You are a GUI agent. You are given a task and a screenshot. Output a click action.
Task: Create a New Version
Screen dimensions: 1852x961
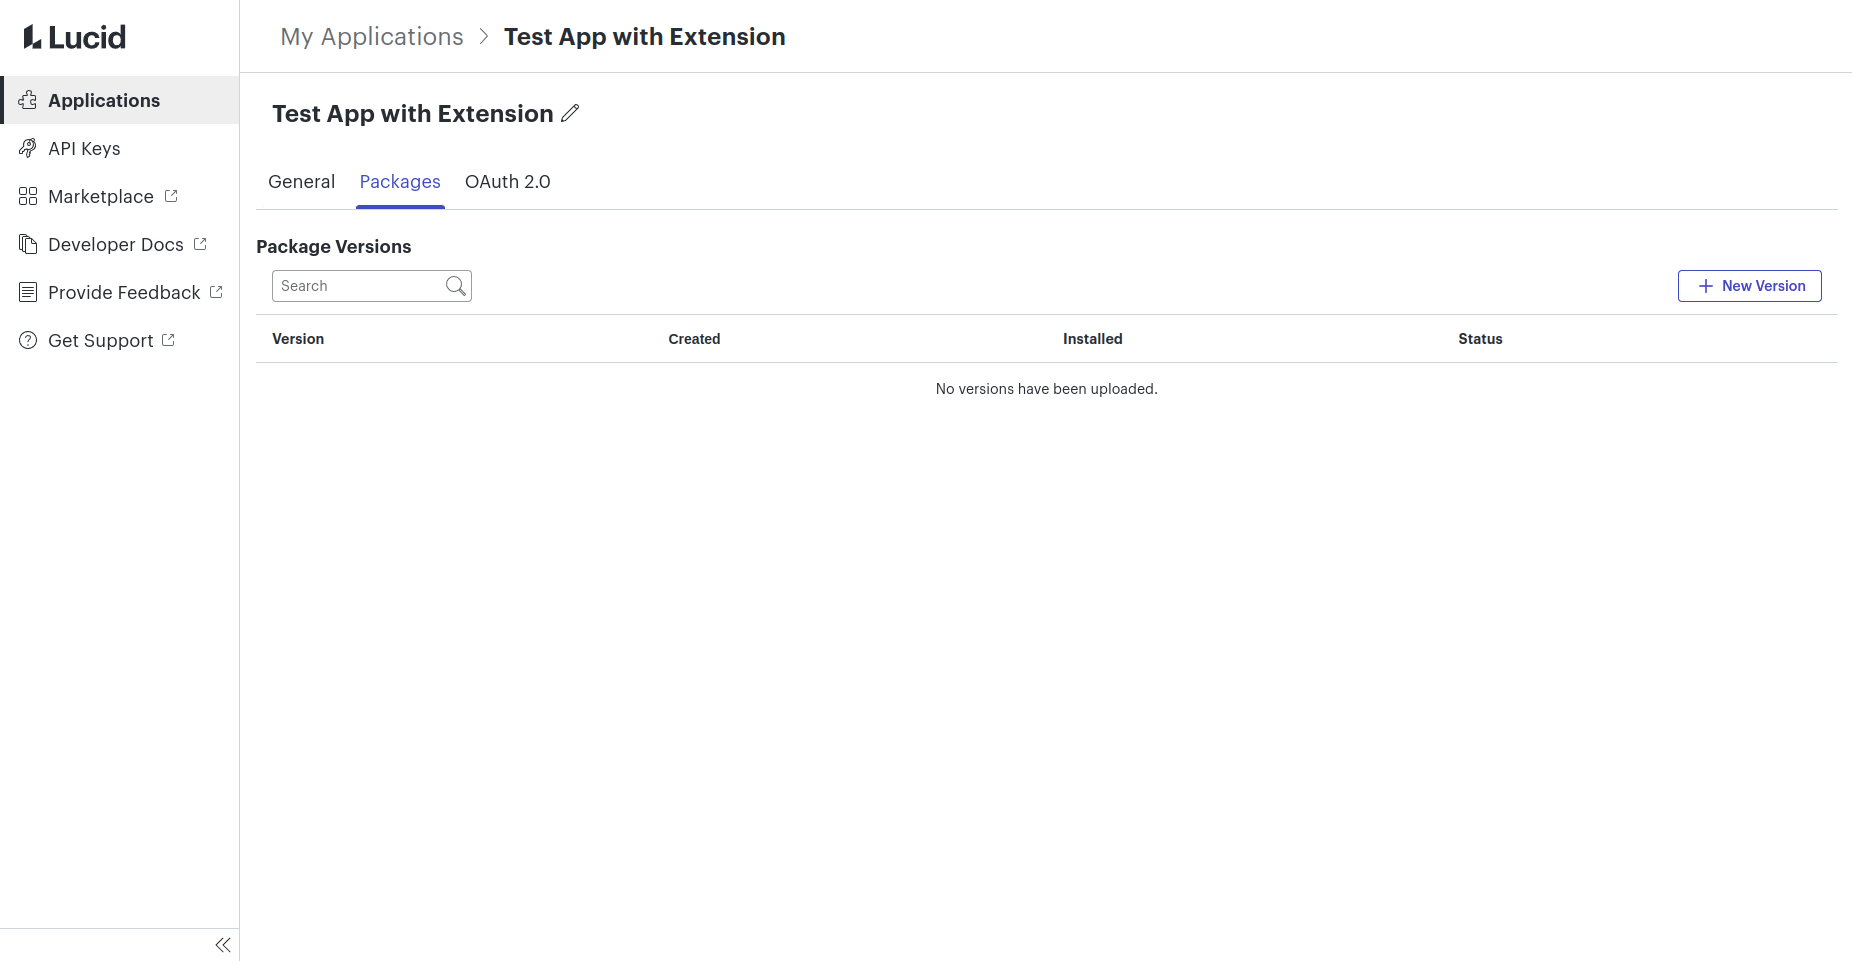(1750, 286)
